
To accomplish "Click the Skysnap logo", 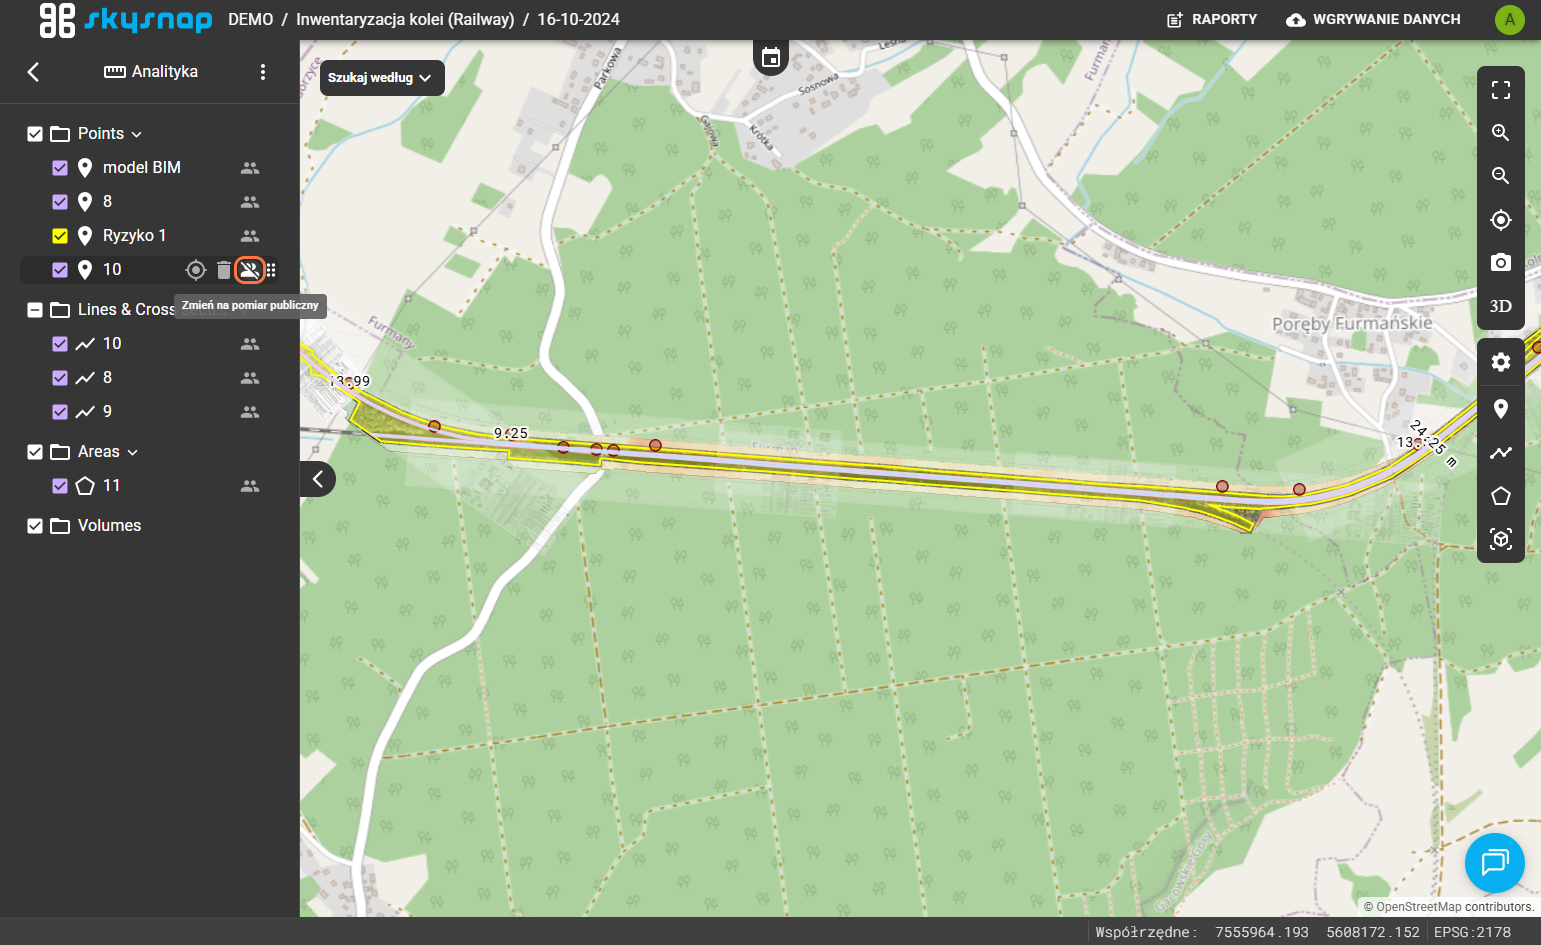I will click(125, 20).
